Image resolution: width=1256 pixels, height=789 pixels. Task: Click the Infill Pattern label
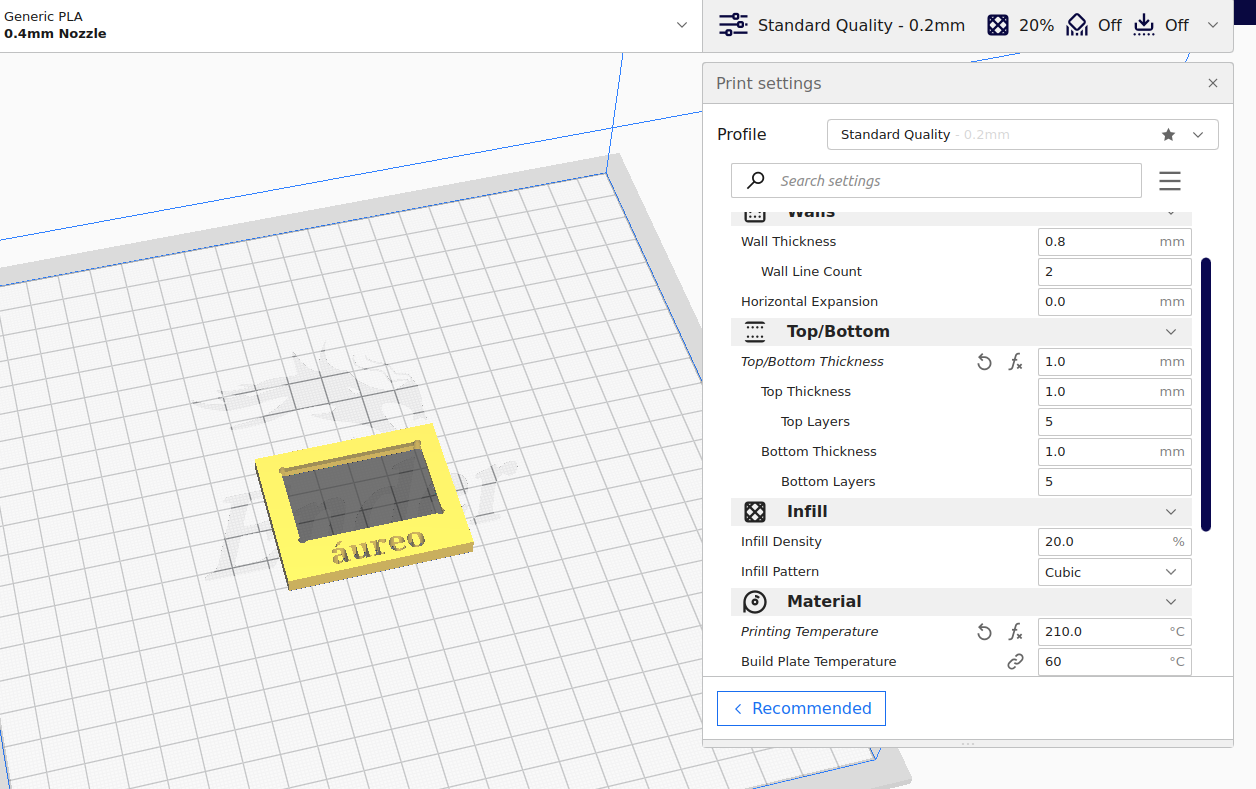(x=780, y=571)
